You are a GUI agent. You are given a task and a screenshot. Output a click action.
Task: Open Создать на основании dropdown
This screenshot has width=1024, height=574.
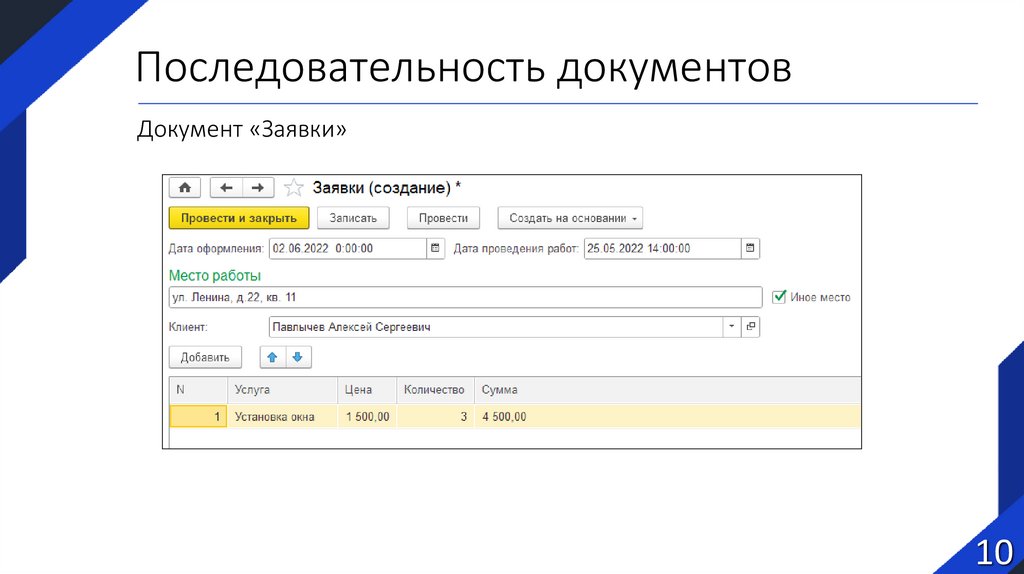coord(570,218)
